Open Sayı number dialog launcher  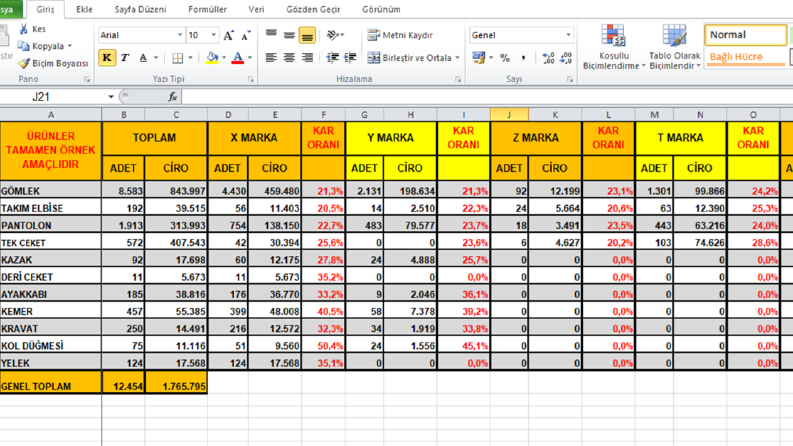coord(570,79)
